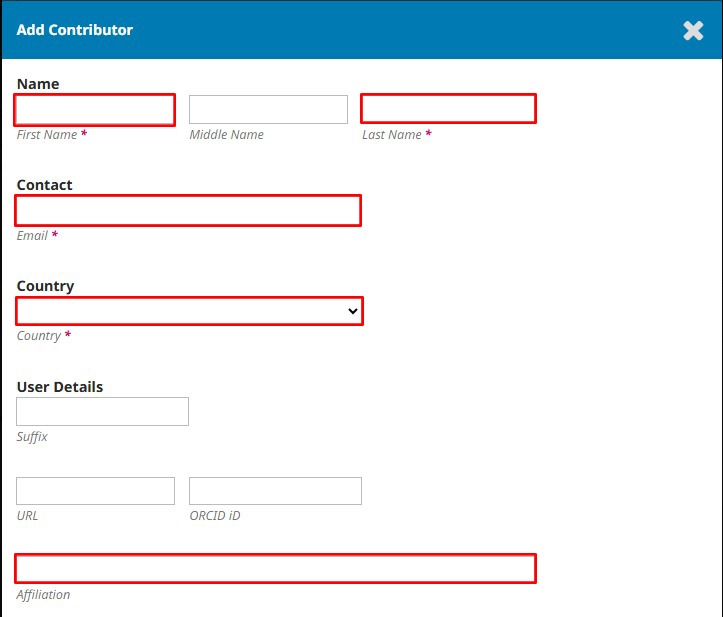This screenshot has width=723, height=617.
Task: Click the italic Country label below dropdown
Action: [39, 336]
